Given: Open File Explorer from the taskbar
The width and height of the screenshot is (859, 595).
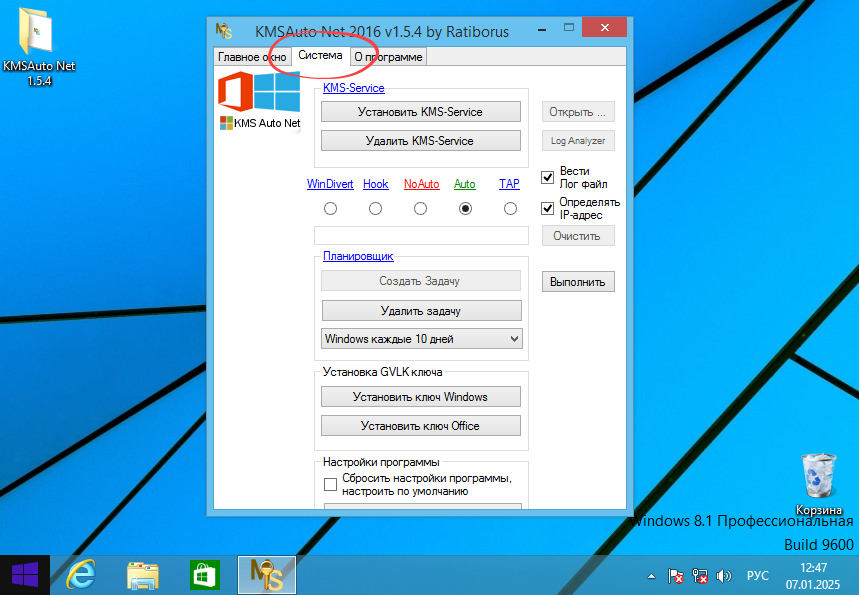Looking at the screenshot, I should click(x=142, y=575).
